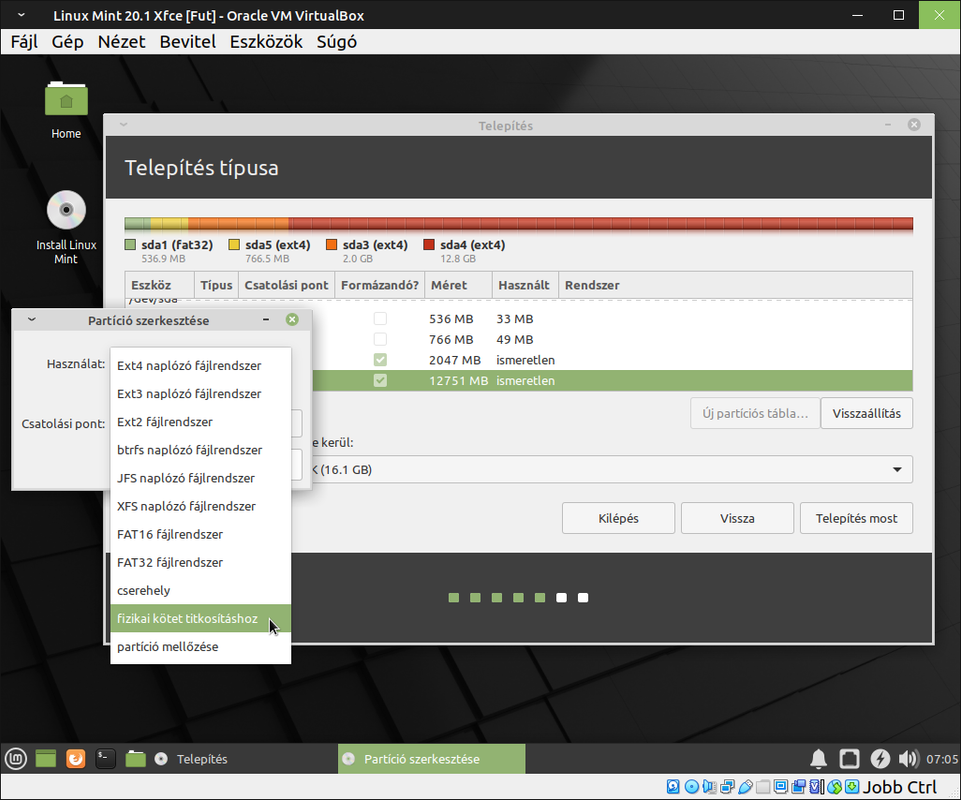The width and height of the screenshot is (961, 800).
Task: Click the sda4 red legend swatch
Action: click(x=428, y=245)
